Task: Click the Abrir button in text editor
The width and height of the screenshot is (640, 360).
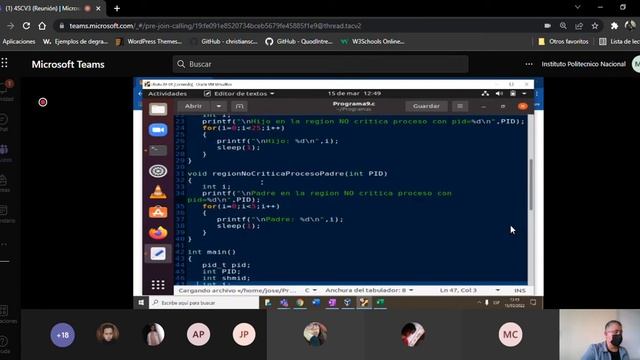Action: tap(193, 106)
